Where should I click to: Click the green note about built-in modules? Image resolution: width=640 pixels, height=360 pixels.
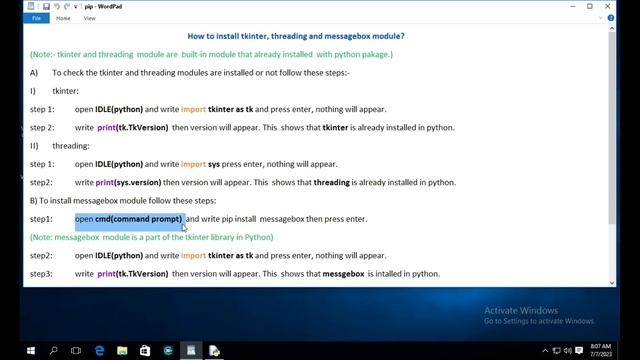pyautogui.click(x=211, y=54)
